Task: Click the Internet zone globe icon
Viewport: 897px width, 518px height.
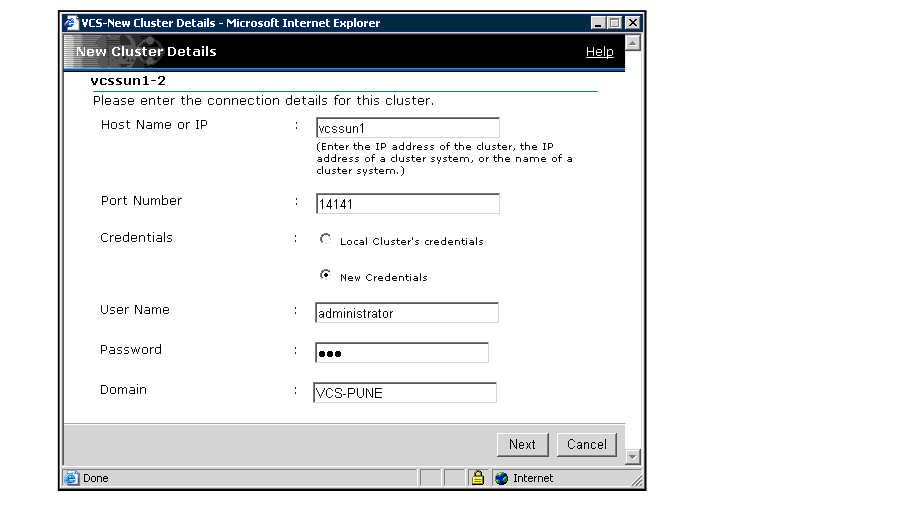Action: click(502, 478)
